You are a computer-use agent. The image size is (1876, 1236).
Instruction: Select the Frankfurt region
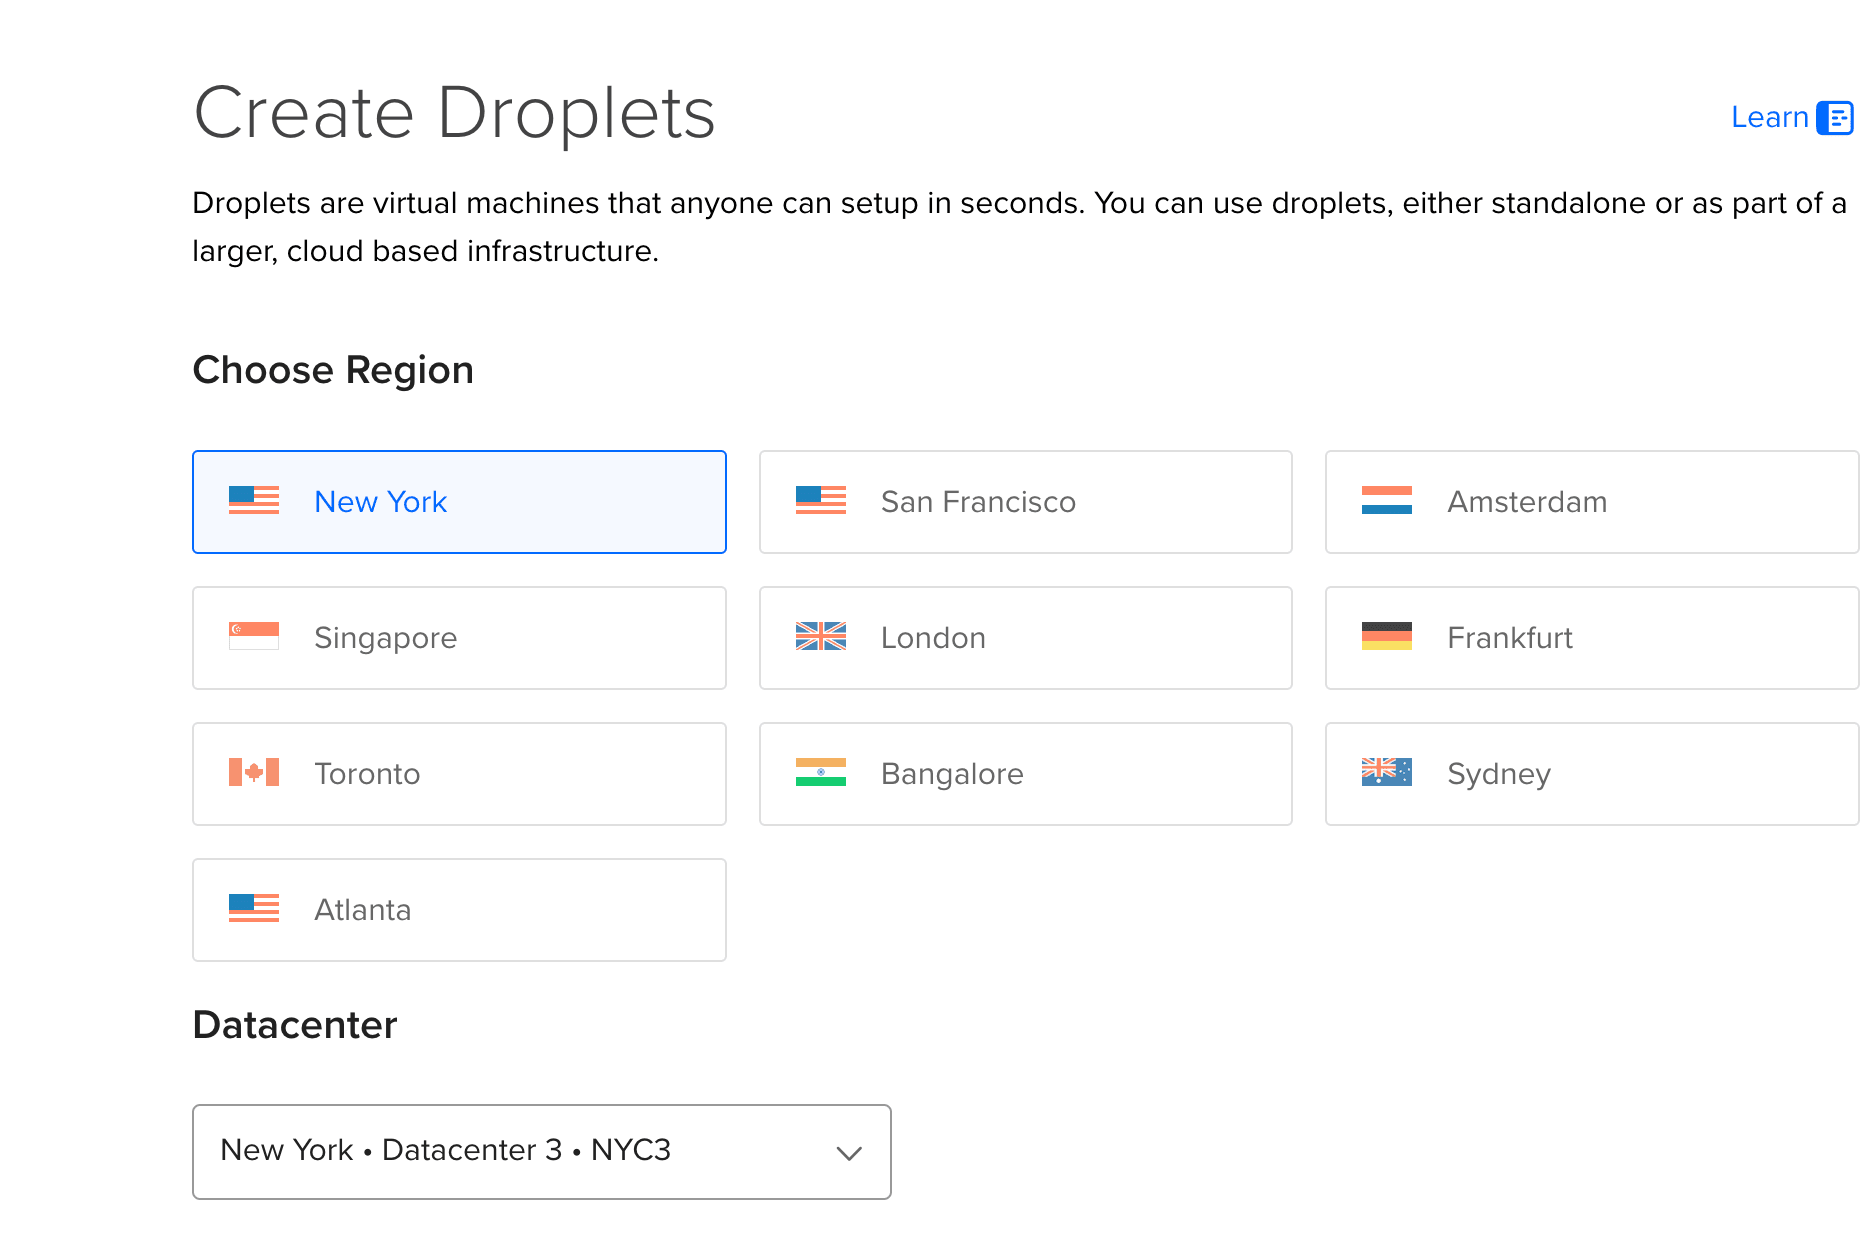(x=1590, y=637)
